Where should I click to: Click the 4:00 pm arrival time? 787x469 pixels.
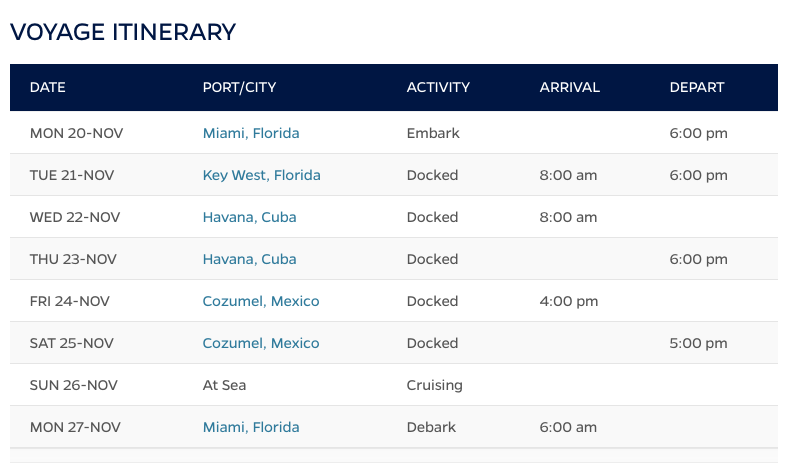pyautogui.click(x=568, y=301)
